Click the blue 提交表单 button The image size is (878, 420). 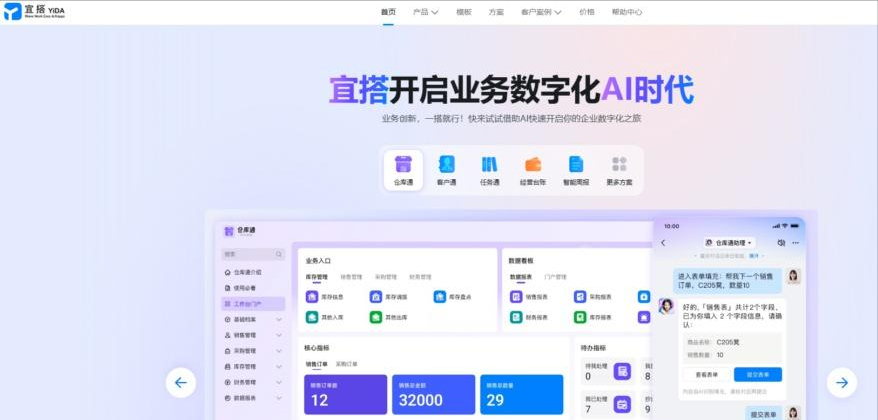[x=758, y=375]
